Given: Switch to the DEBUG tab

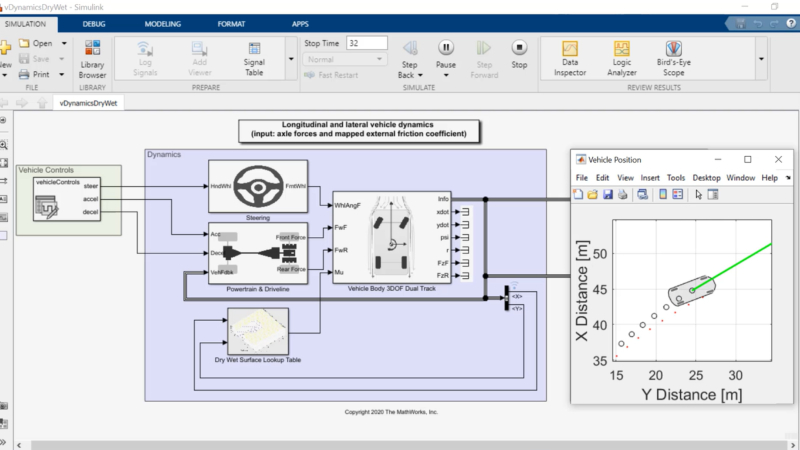Looking at the screenshot, I should (x=94, y=24).
